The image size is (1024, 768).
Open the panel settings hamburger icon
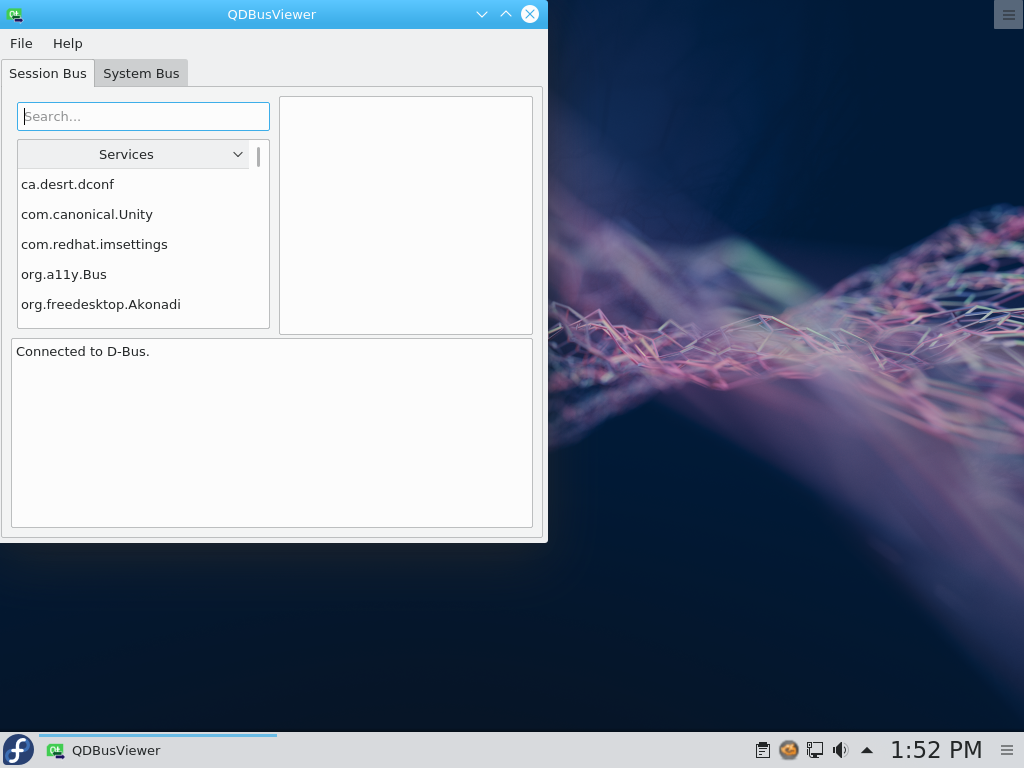1007,750
